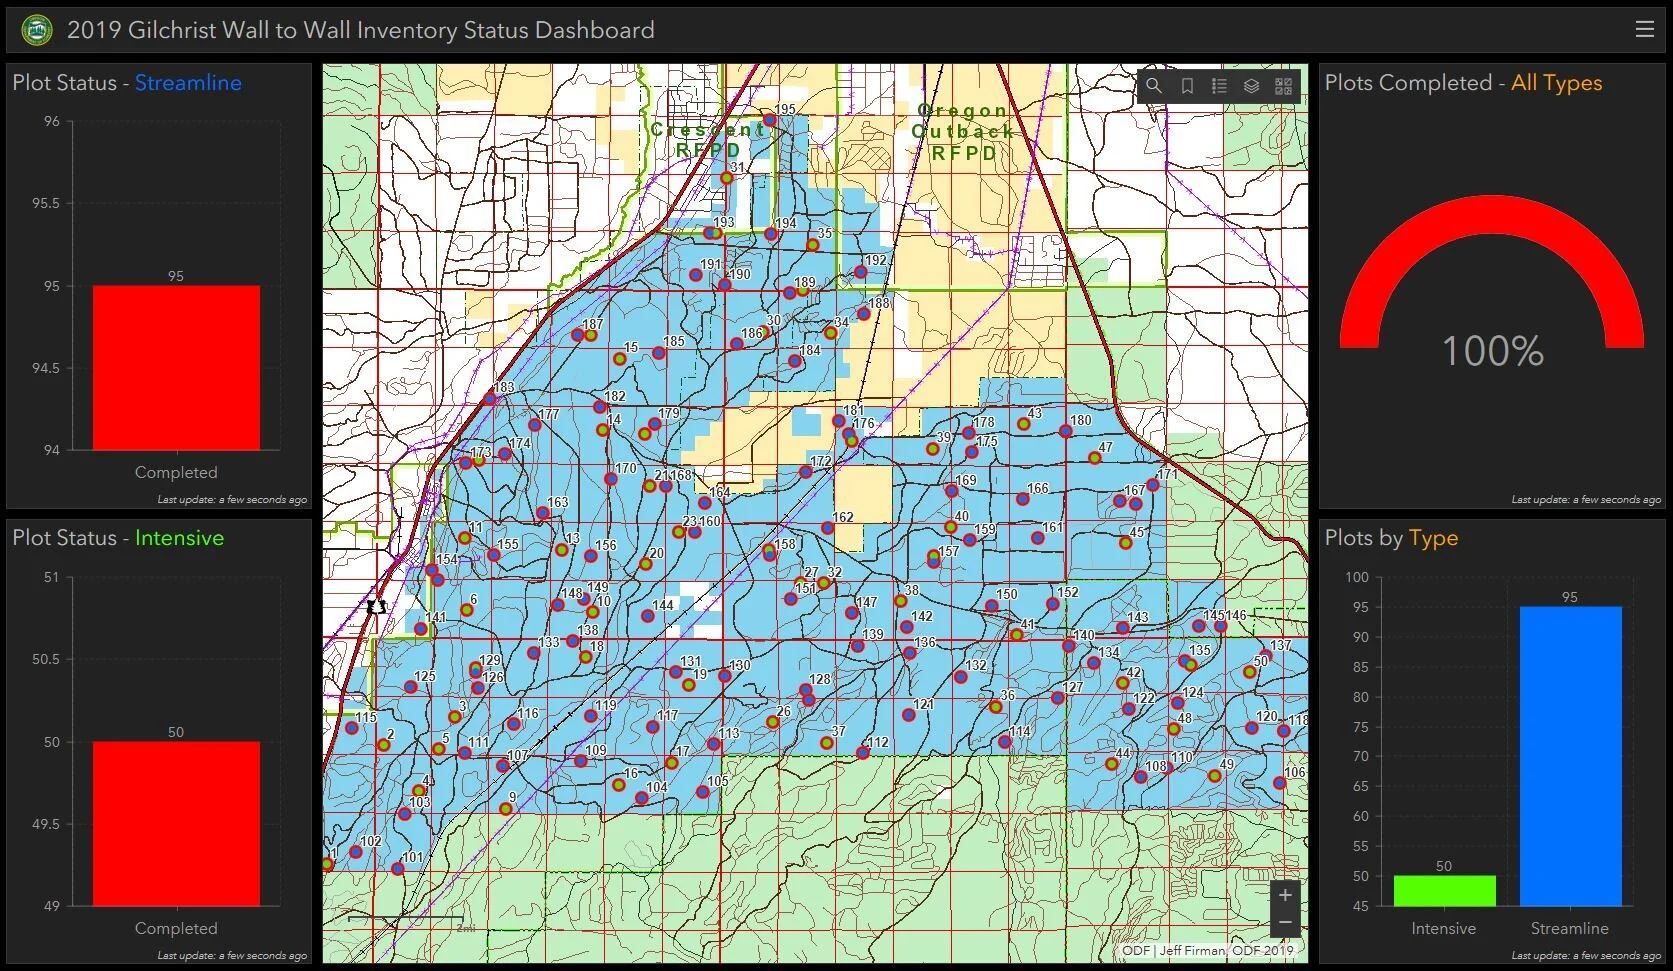The image size is (1673, 971).
Task: Select plot marker 185 on the map
Action: (x=659, y=353)
